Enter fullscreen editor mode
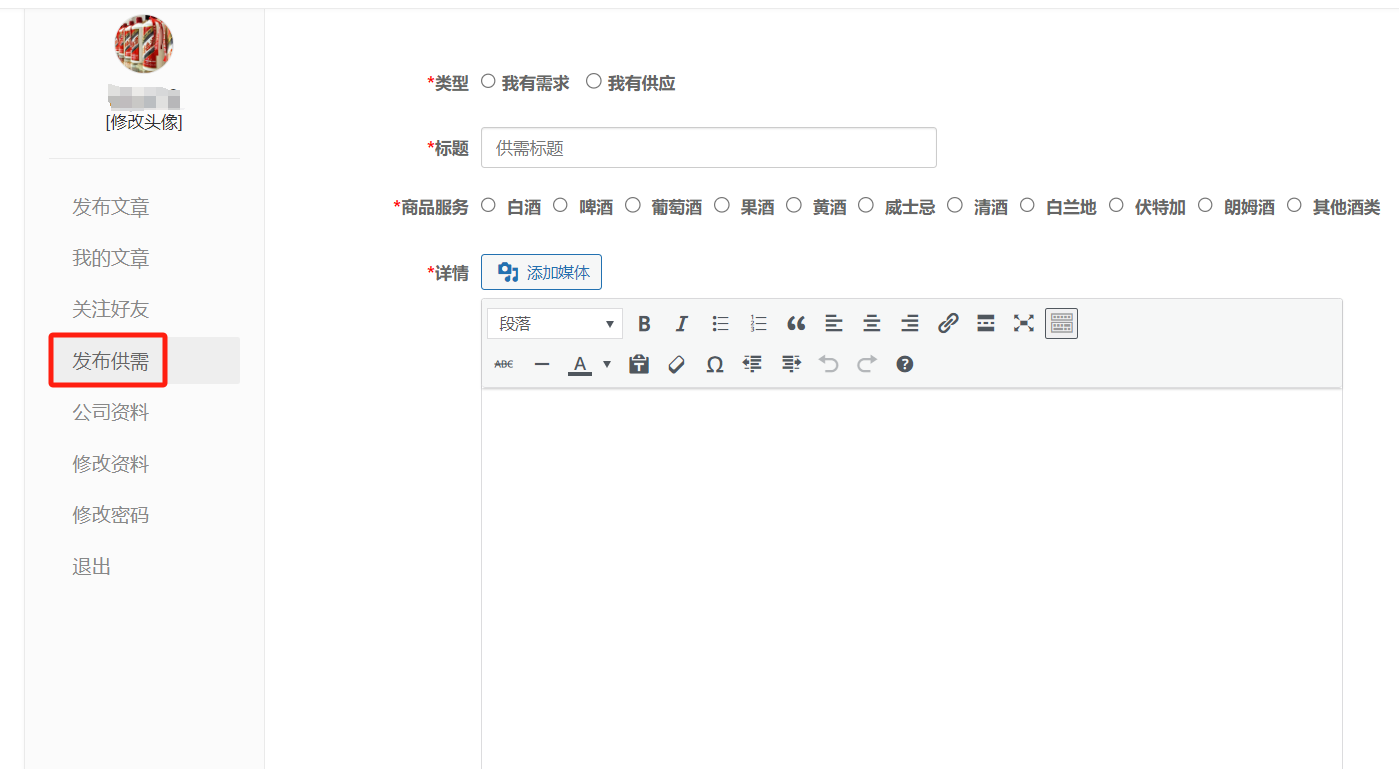Viewport: 1399px width, 769px height. [1023, 324]
